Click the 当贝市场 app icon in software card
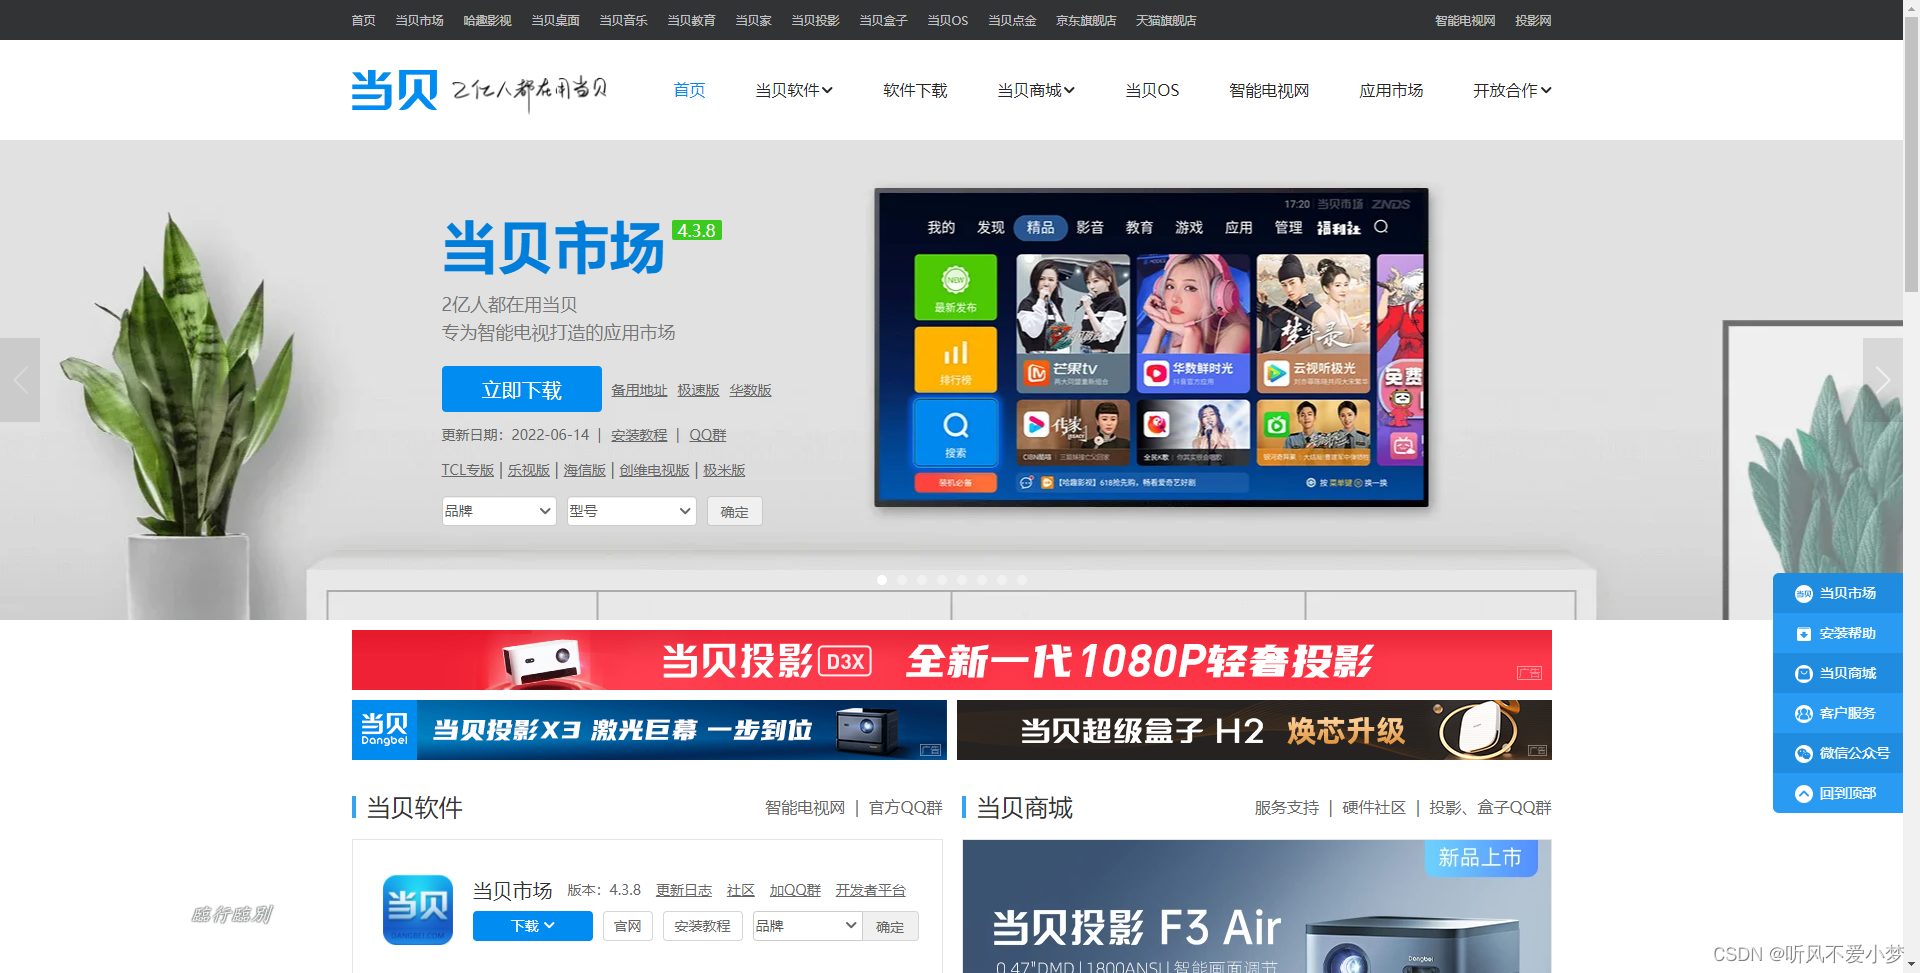Viewport: 1920px width, 973px height. coord(418,910)
